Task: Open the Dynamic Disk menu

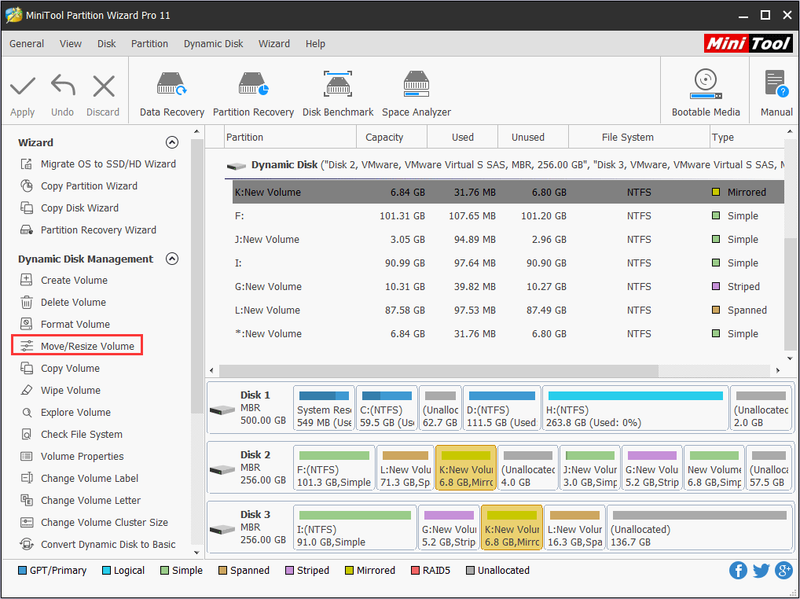Action: 213,44
